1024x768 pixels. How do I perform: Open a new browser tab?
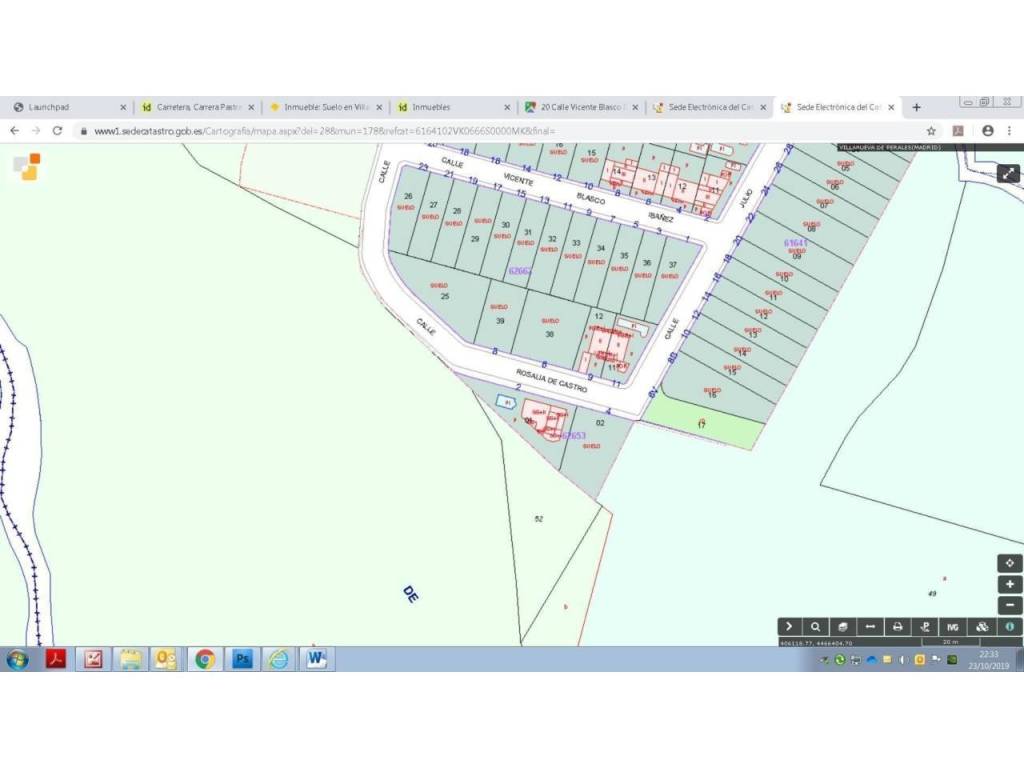(916, 107)
